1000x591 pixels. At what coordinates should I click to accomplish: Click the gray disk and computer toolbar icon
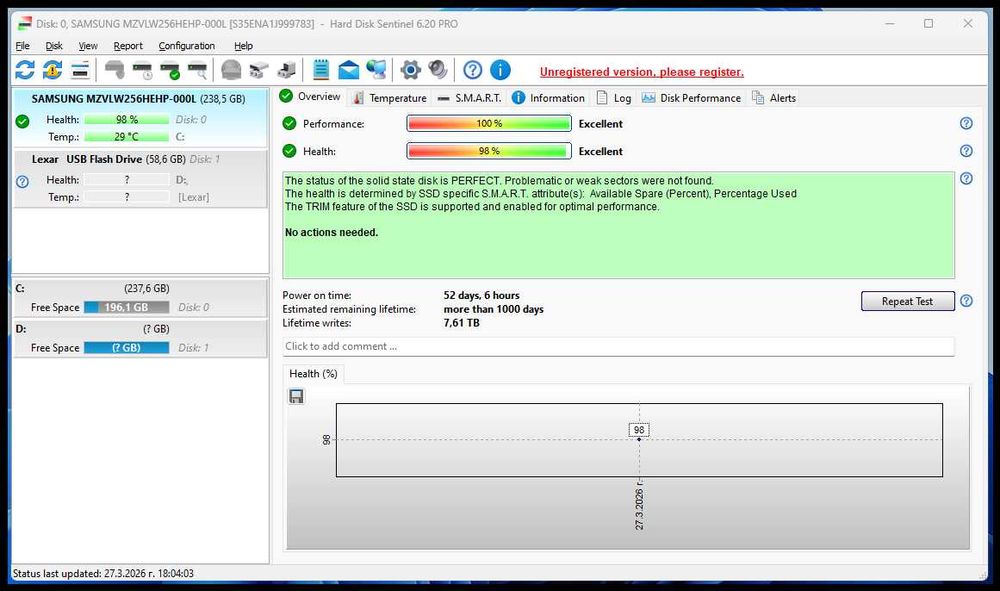(286, 70)
